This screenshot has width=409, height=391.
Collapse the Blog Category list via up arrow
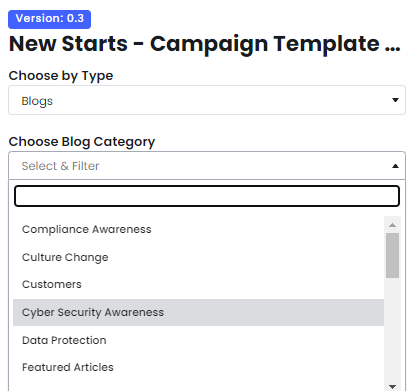click(x=395, y=166)
